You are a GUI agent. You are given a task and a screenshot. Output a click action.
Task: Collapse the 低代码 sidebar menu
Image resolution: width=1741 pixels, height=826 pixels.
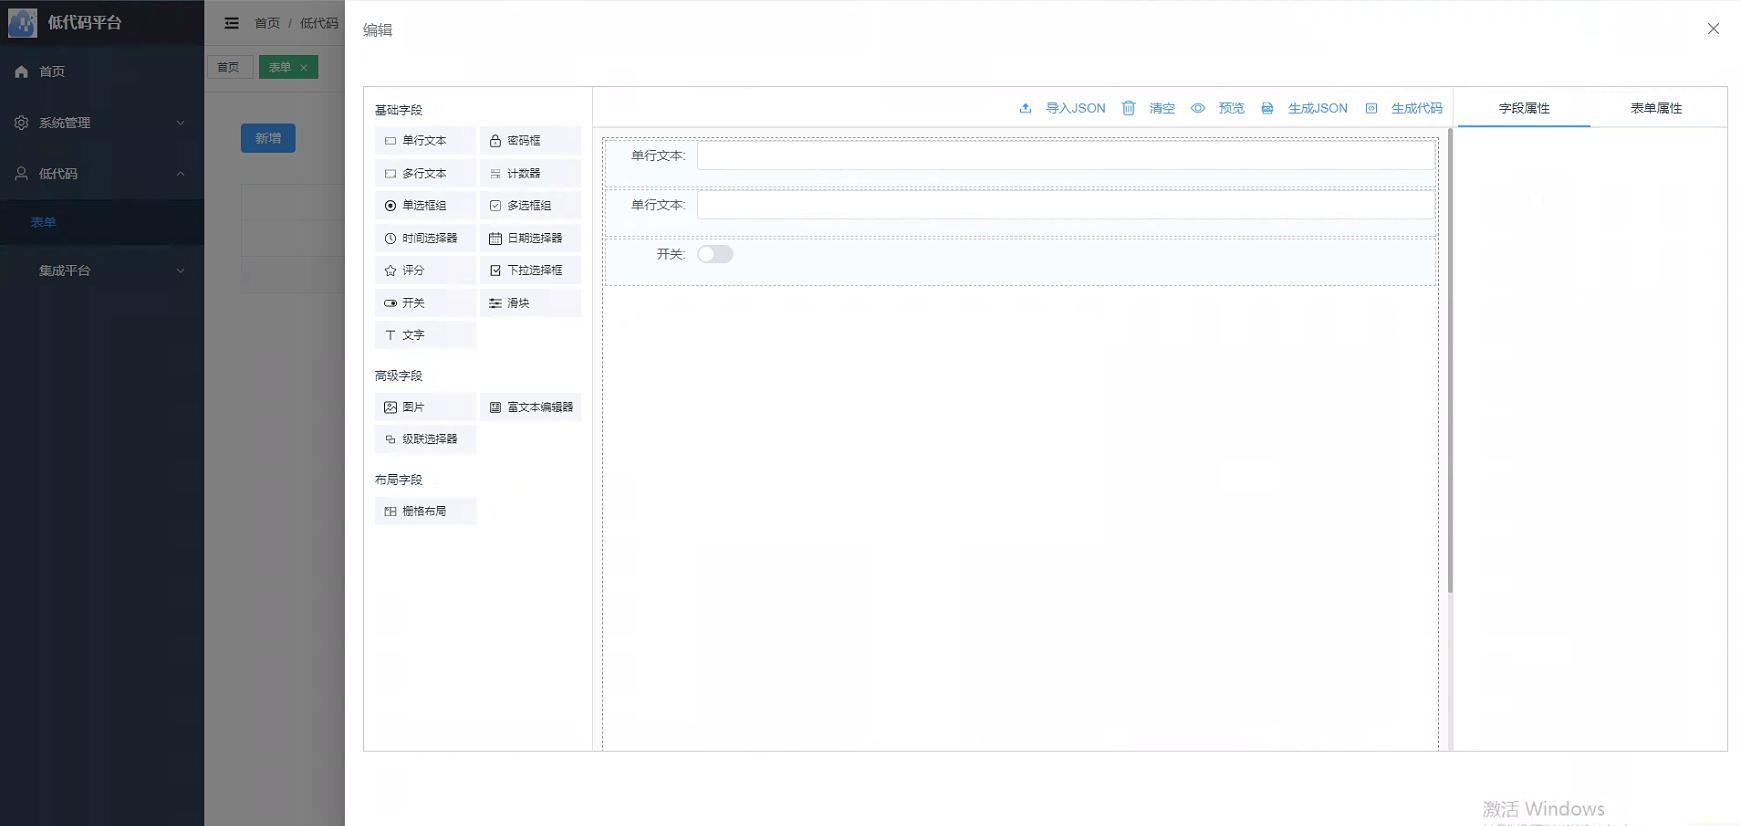click(102, 173)
